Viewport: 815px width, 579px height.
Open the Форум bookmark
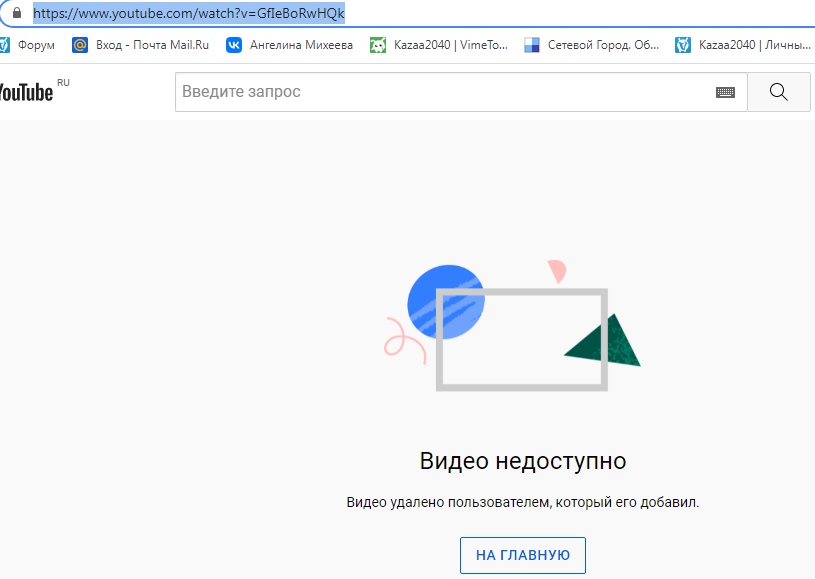28,45
